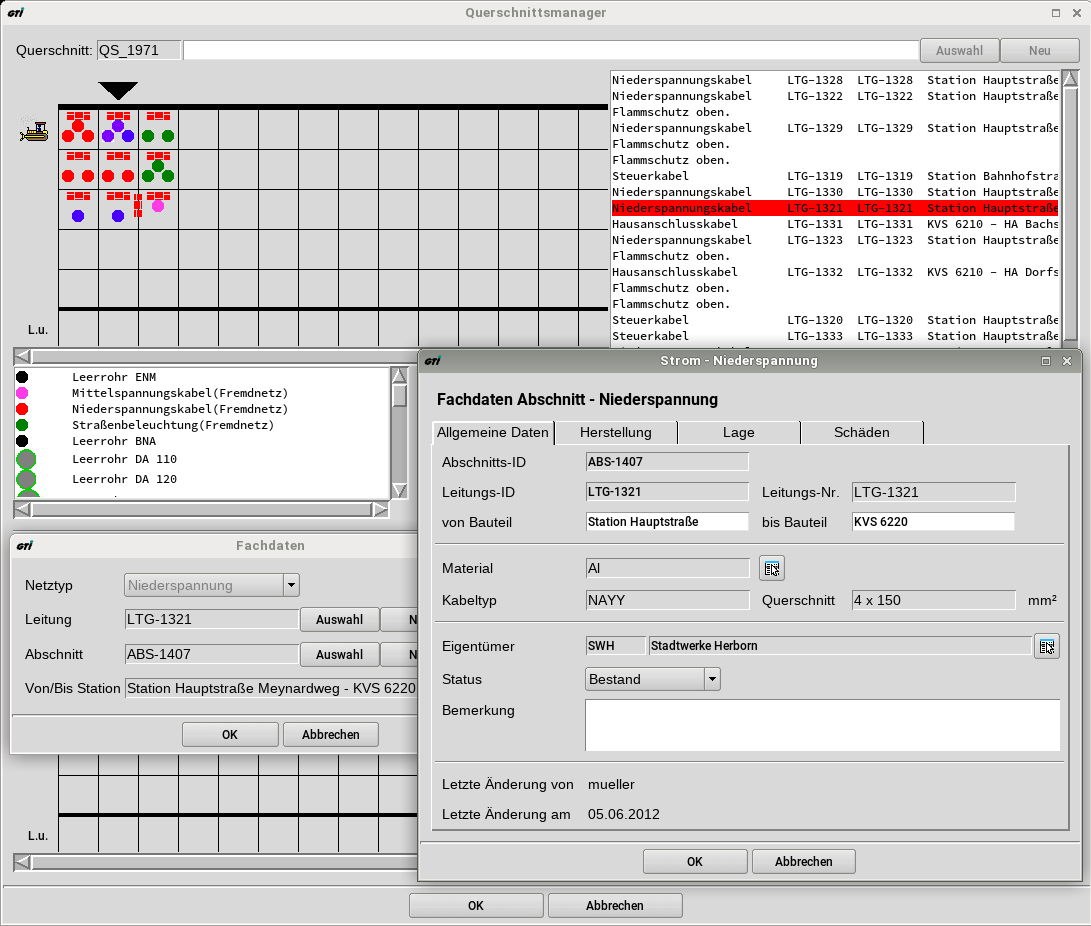Open the Status dropdown showing Bestand

tap(712, 679)
